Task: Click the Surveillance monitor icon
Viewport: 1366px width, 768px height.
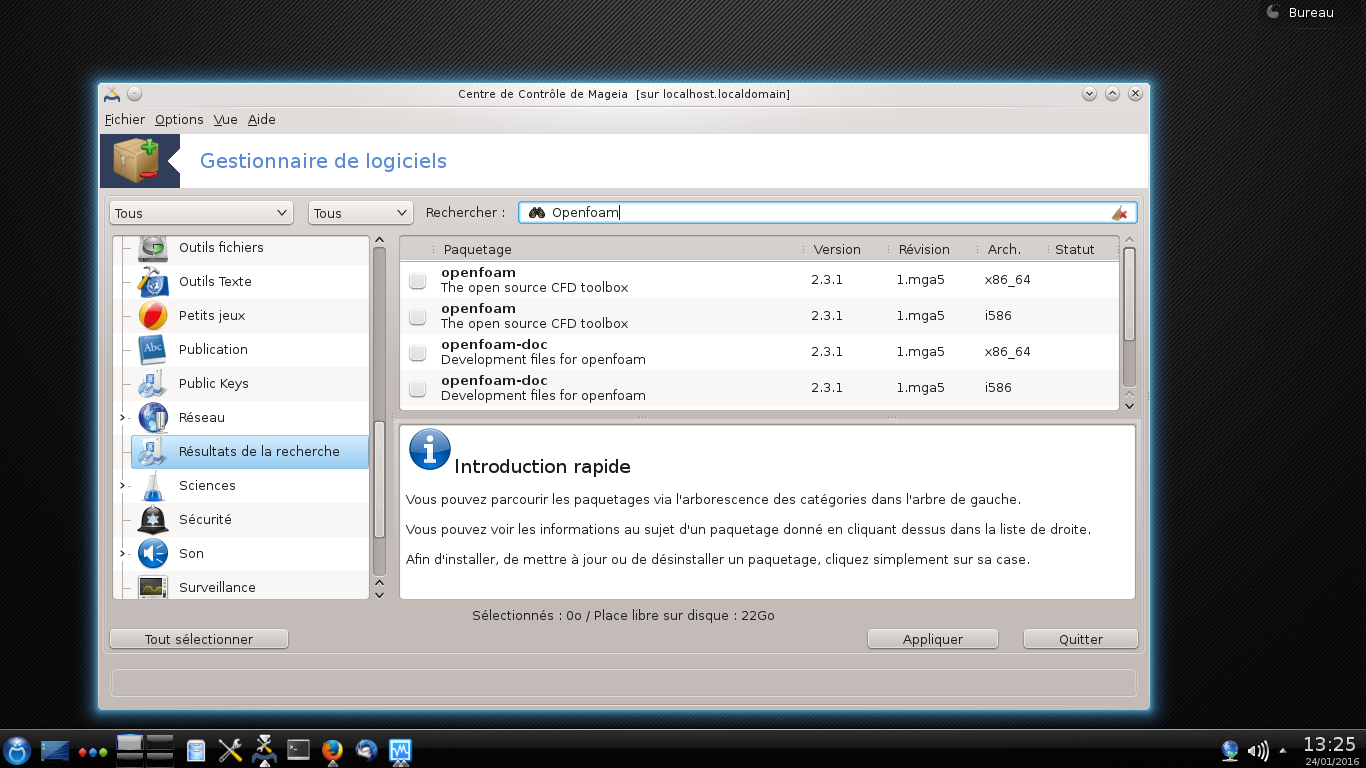Action: (153, 587)
